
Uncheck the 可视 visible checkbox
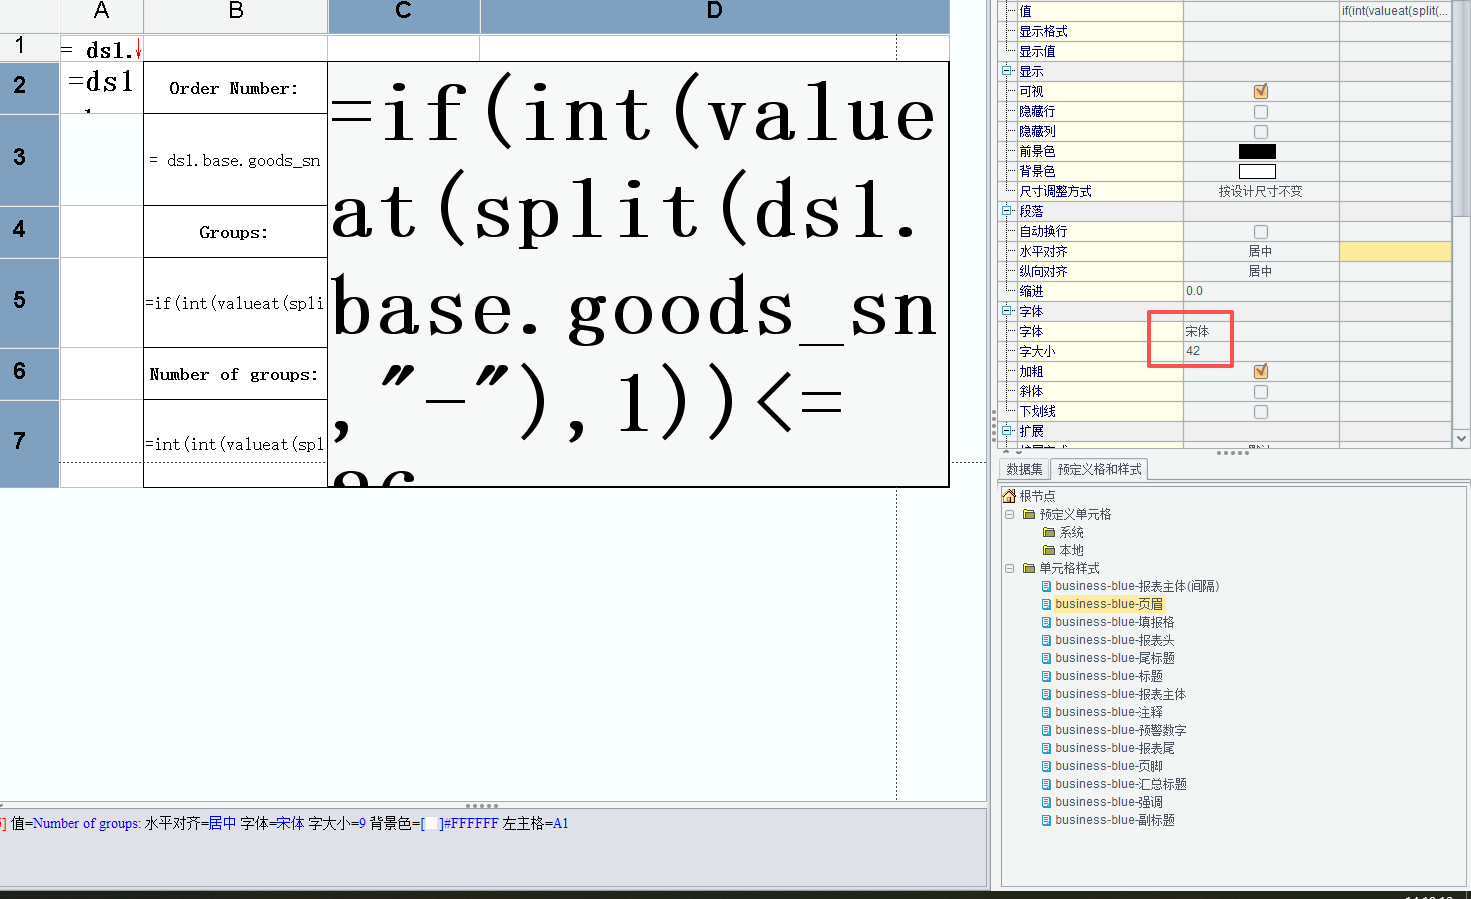[1260, 91]
